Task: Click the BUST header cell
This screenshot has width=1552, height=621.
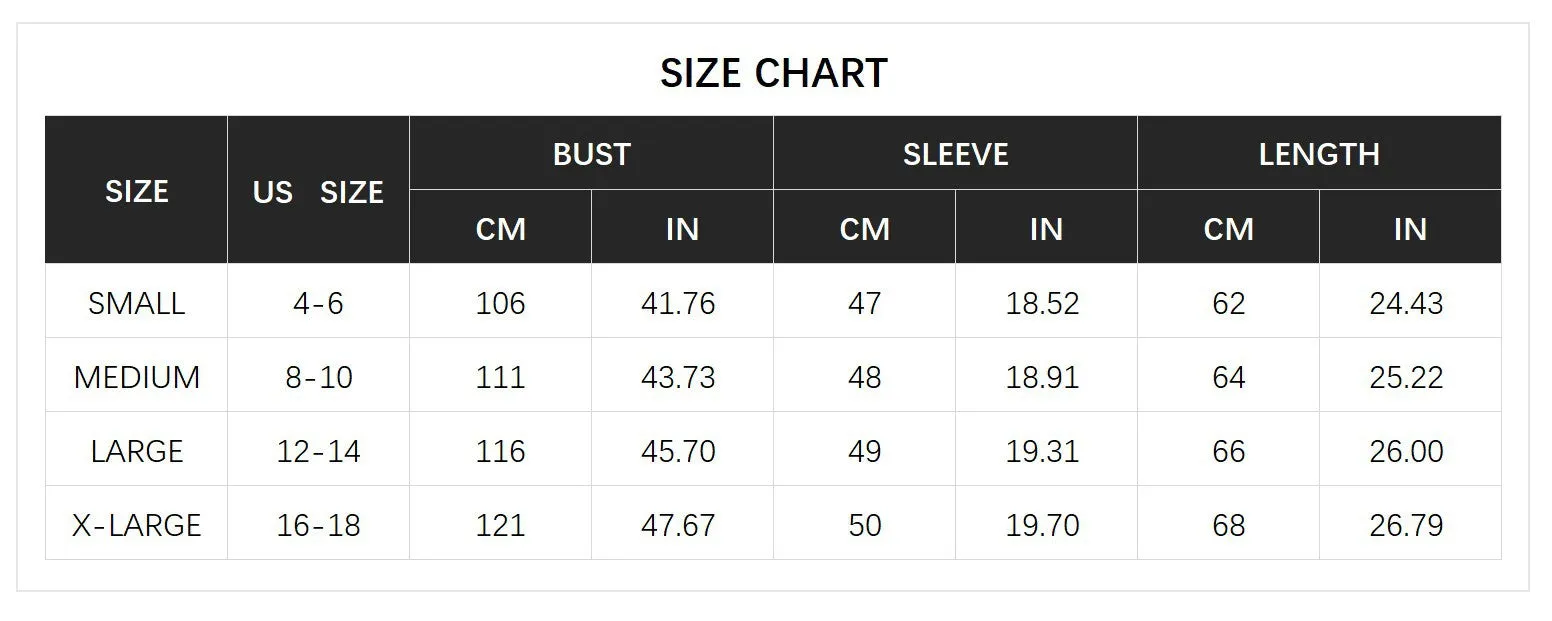Action: (x=592, y=153)
